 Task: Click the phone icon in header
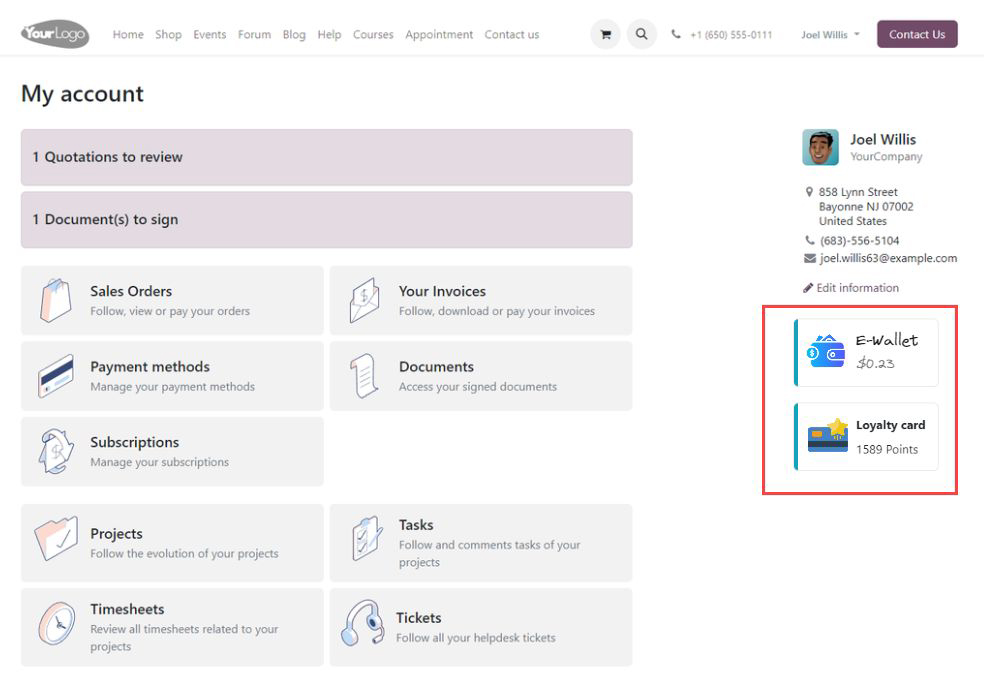coord(676,34)
